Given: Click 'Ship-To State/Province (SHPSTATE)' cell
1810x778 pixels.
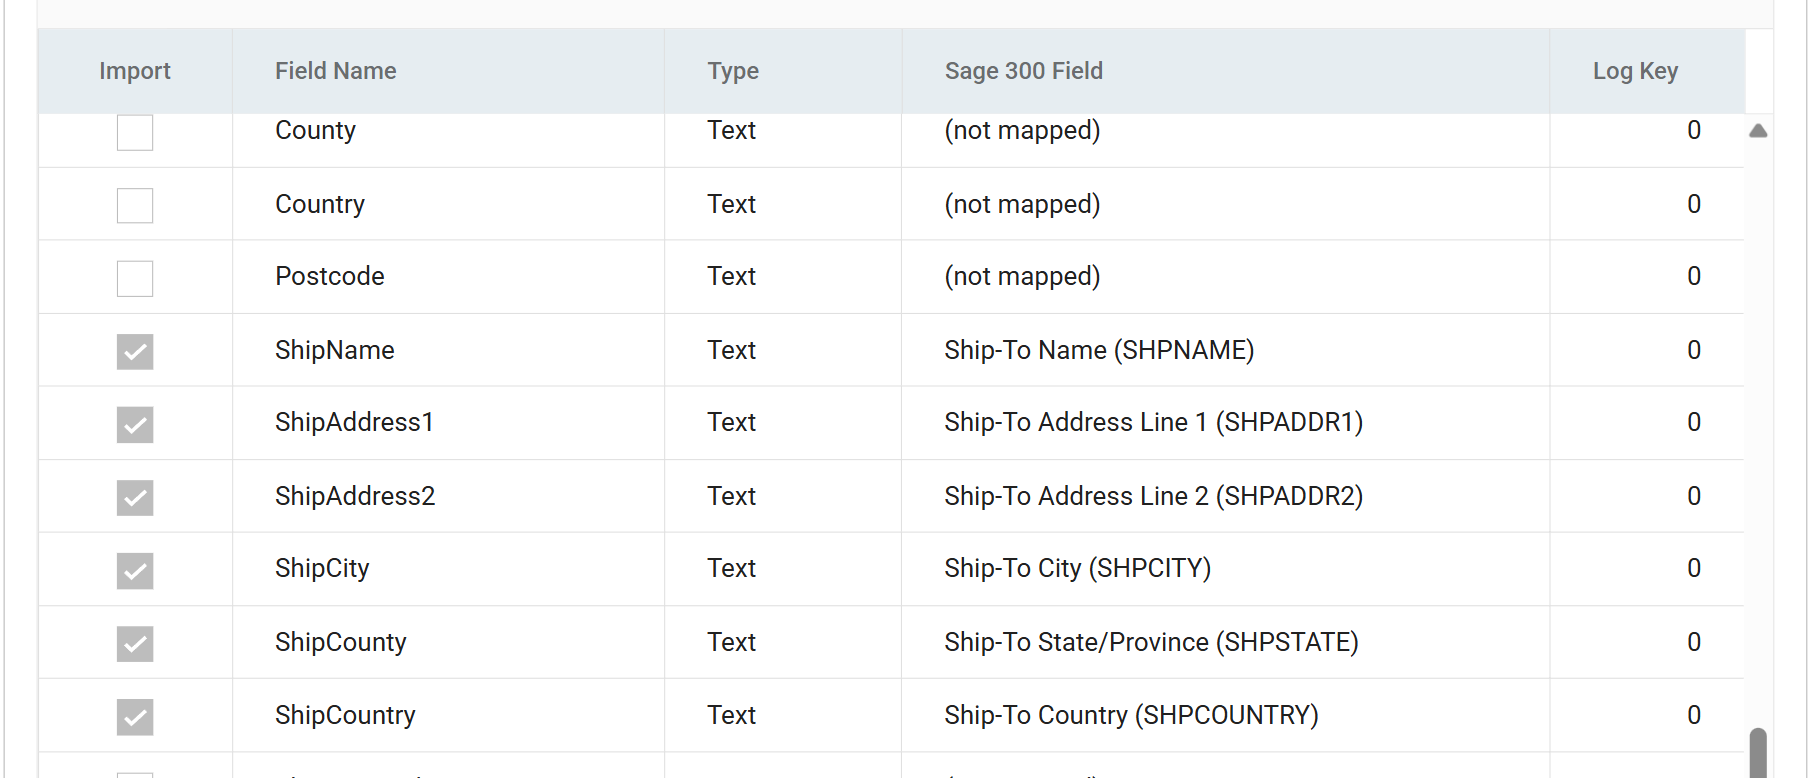Looking at the screenshot, I should [x=1226, y=642].
